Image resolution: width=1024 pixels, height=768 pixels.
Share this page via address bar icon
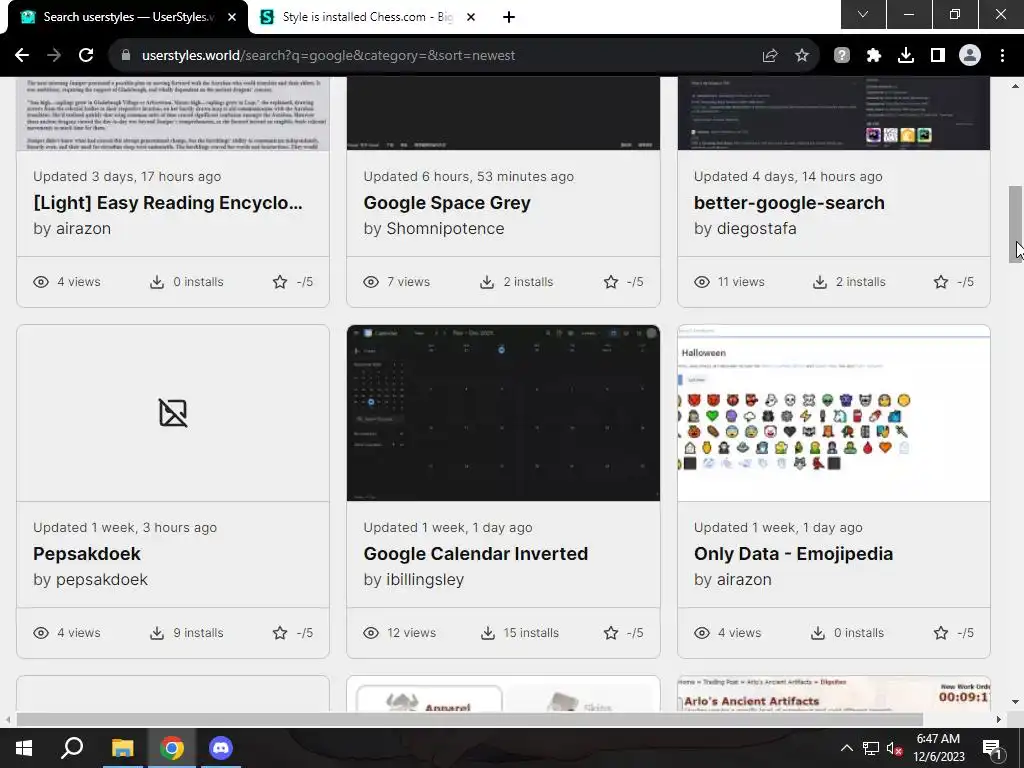pos(770,56)
